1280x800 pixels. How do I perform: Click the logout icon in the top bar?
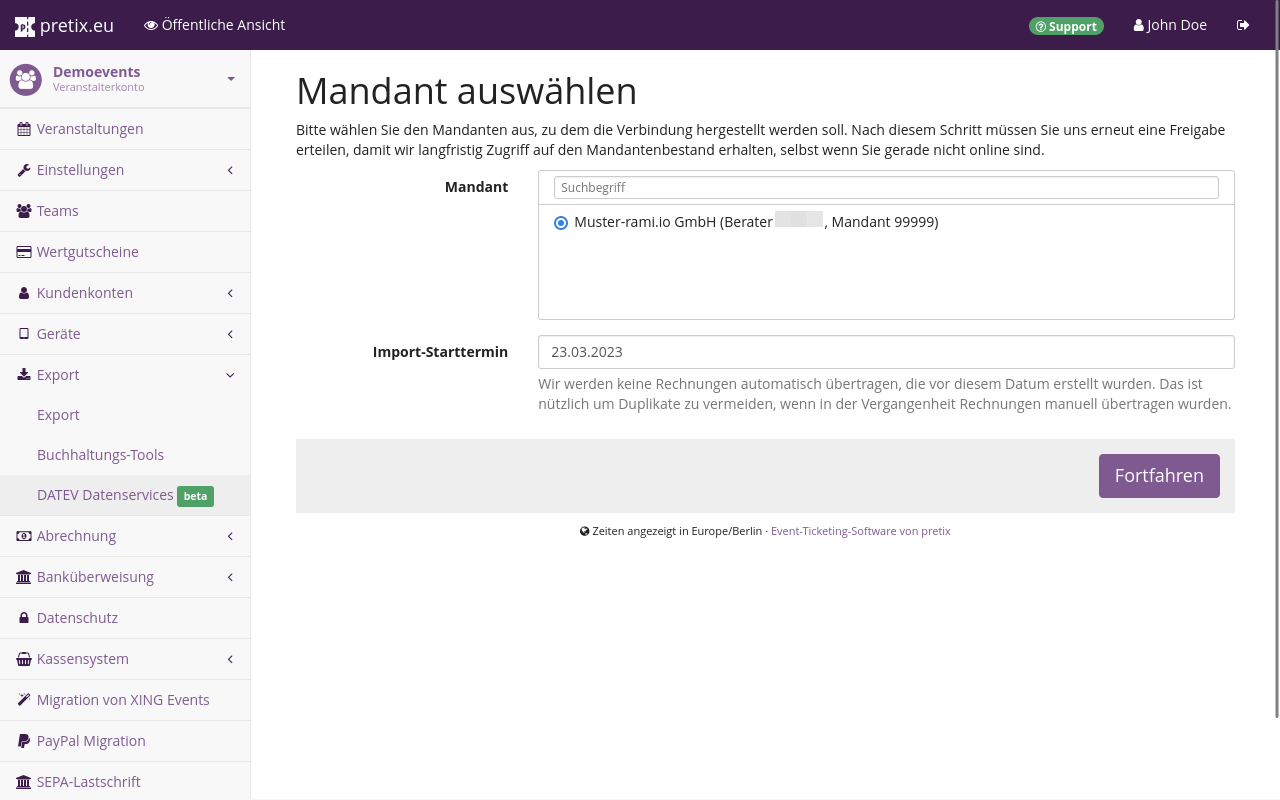pyautogui.click(x=1243, y=25)
